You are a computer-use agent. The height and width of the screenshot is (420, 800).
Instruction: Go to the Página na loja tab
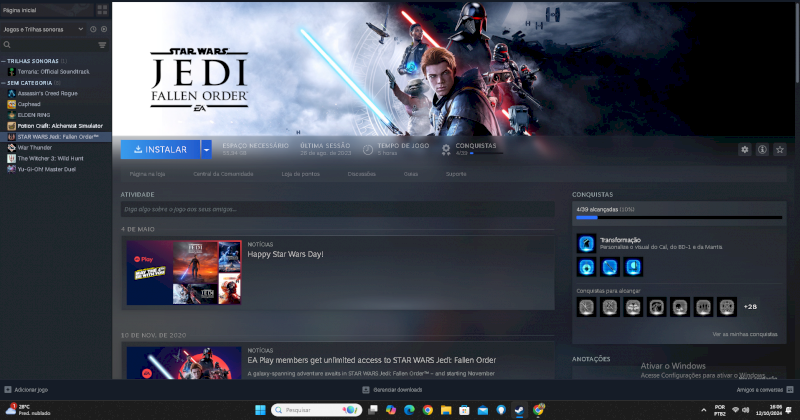tap(147, 174)
